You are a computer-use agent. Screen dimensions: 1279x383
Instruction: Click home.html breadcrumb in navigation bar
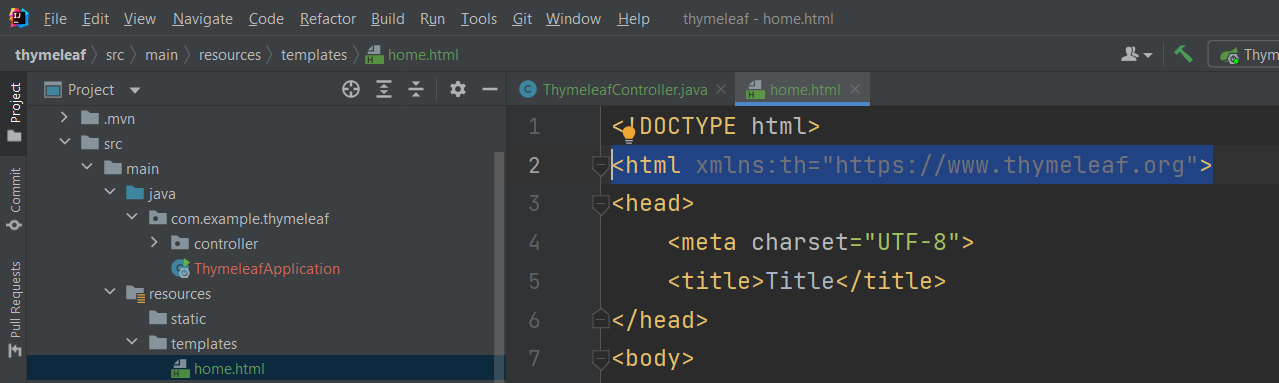(x=412, y=55)
